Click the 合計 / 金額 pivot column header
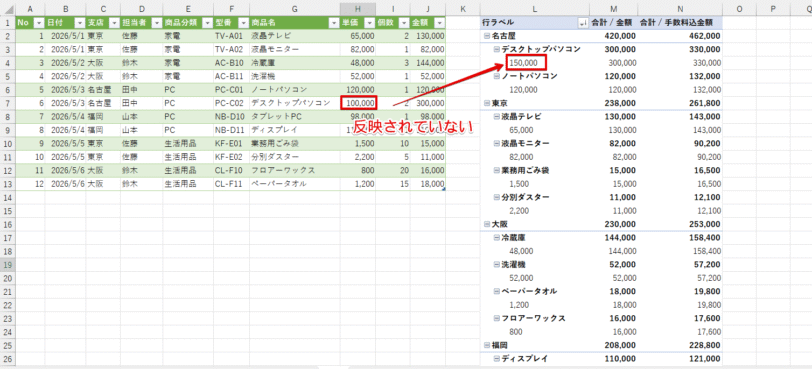This screenshot has width=812, height=369. (x=614, y=23)
